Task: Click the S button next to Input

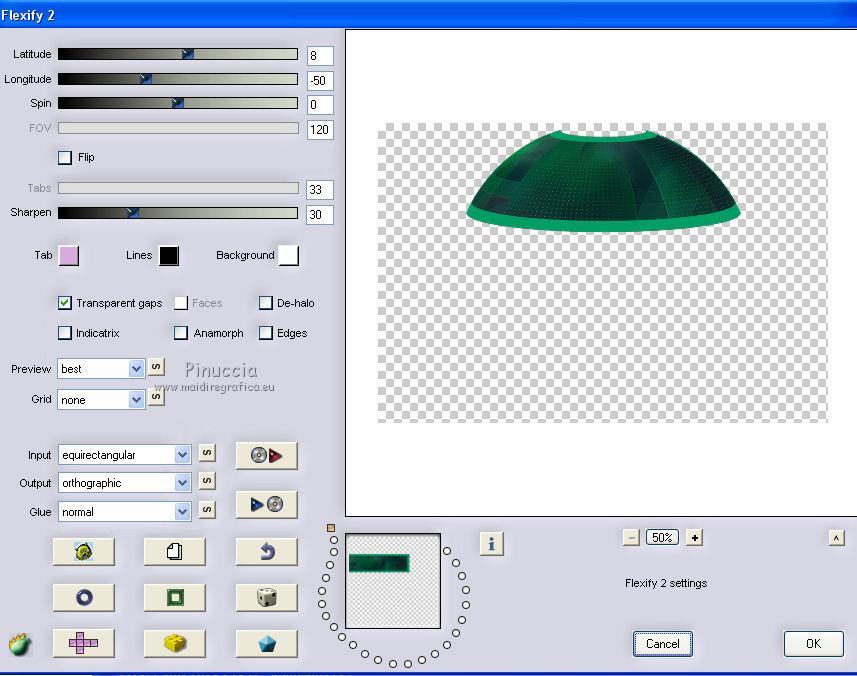Action: [x=207, y=452]
